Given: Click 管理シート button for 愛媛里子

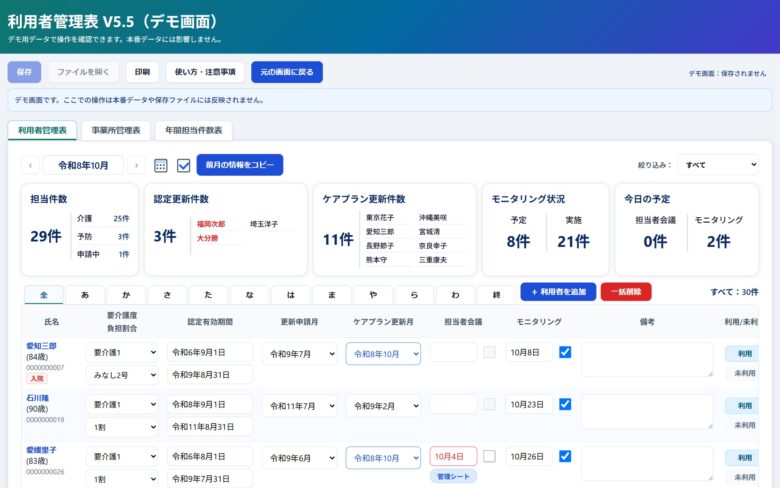Looking at the screenshot, I should [453, 477].
